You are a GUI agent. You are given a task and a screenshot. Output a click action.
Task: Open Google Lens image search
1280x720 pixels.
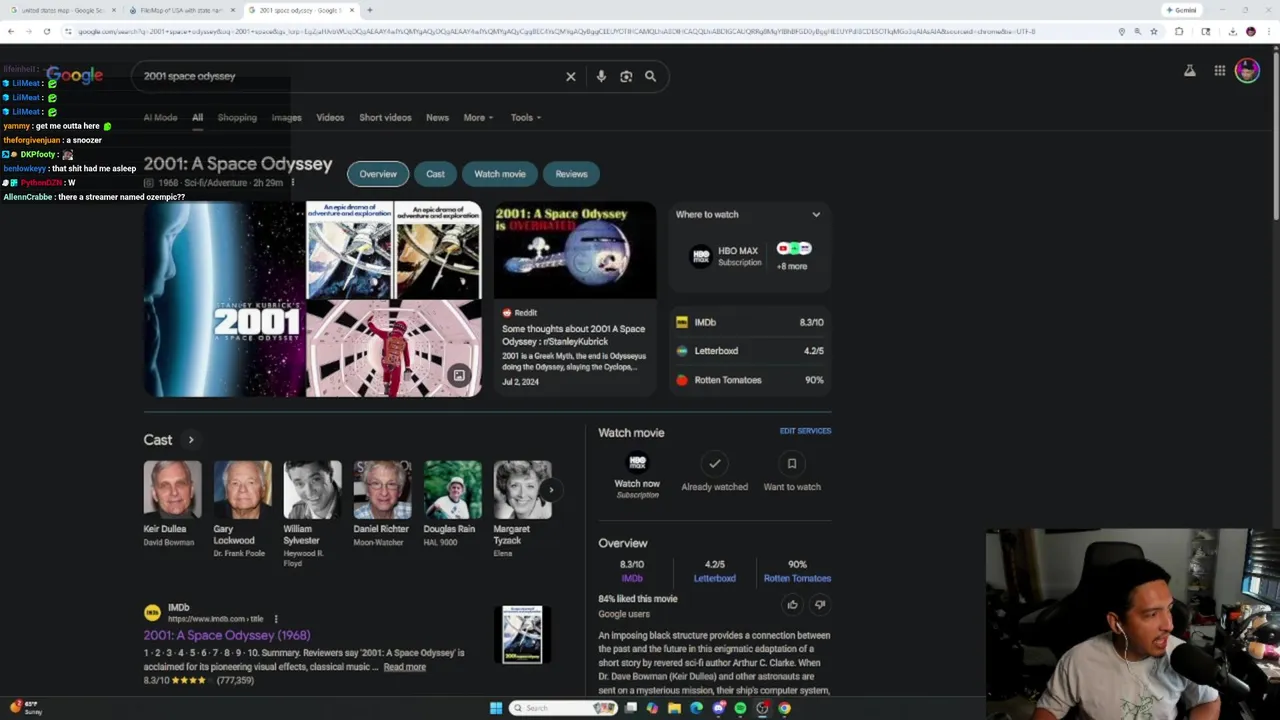[x=626, y=76]
